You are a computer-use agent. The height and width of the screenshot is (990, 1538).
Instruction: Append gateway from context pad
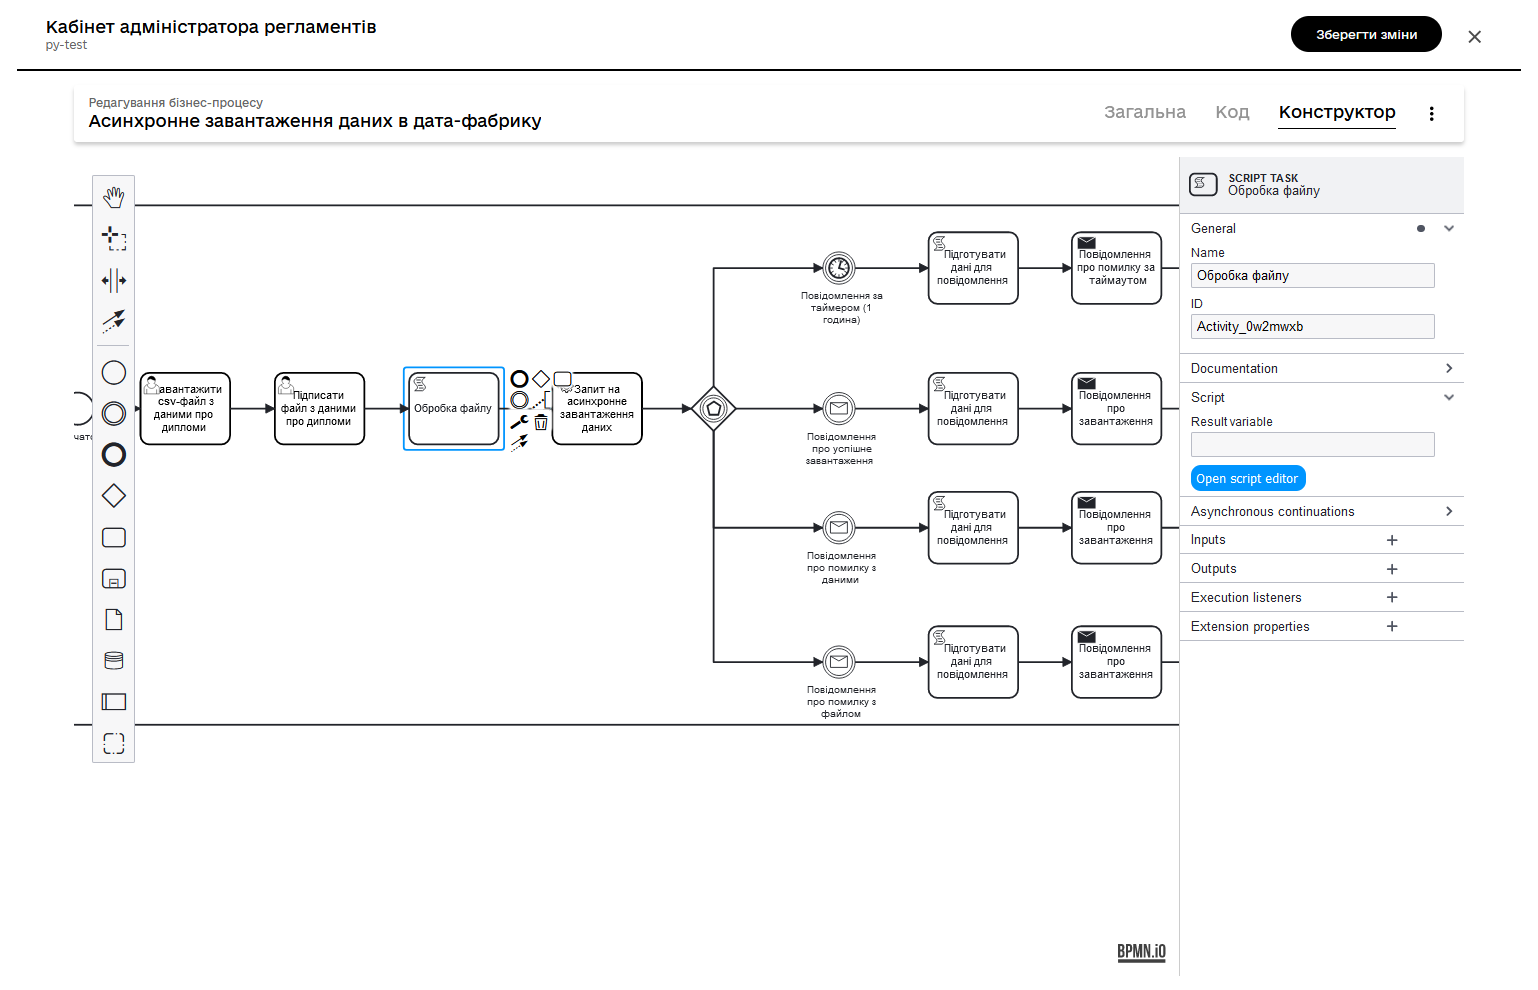pyautogui.click(x=541, y=379)
